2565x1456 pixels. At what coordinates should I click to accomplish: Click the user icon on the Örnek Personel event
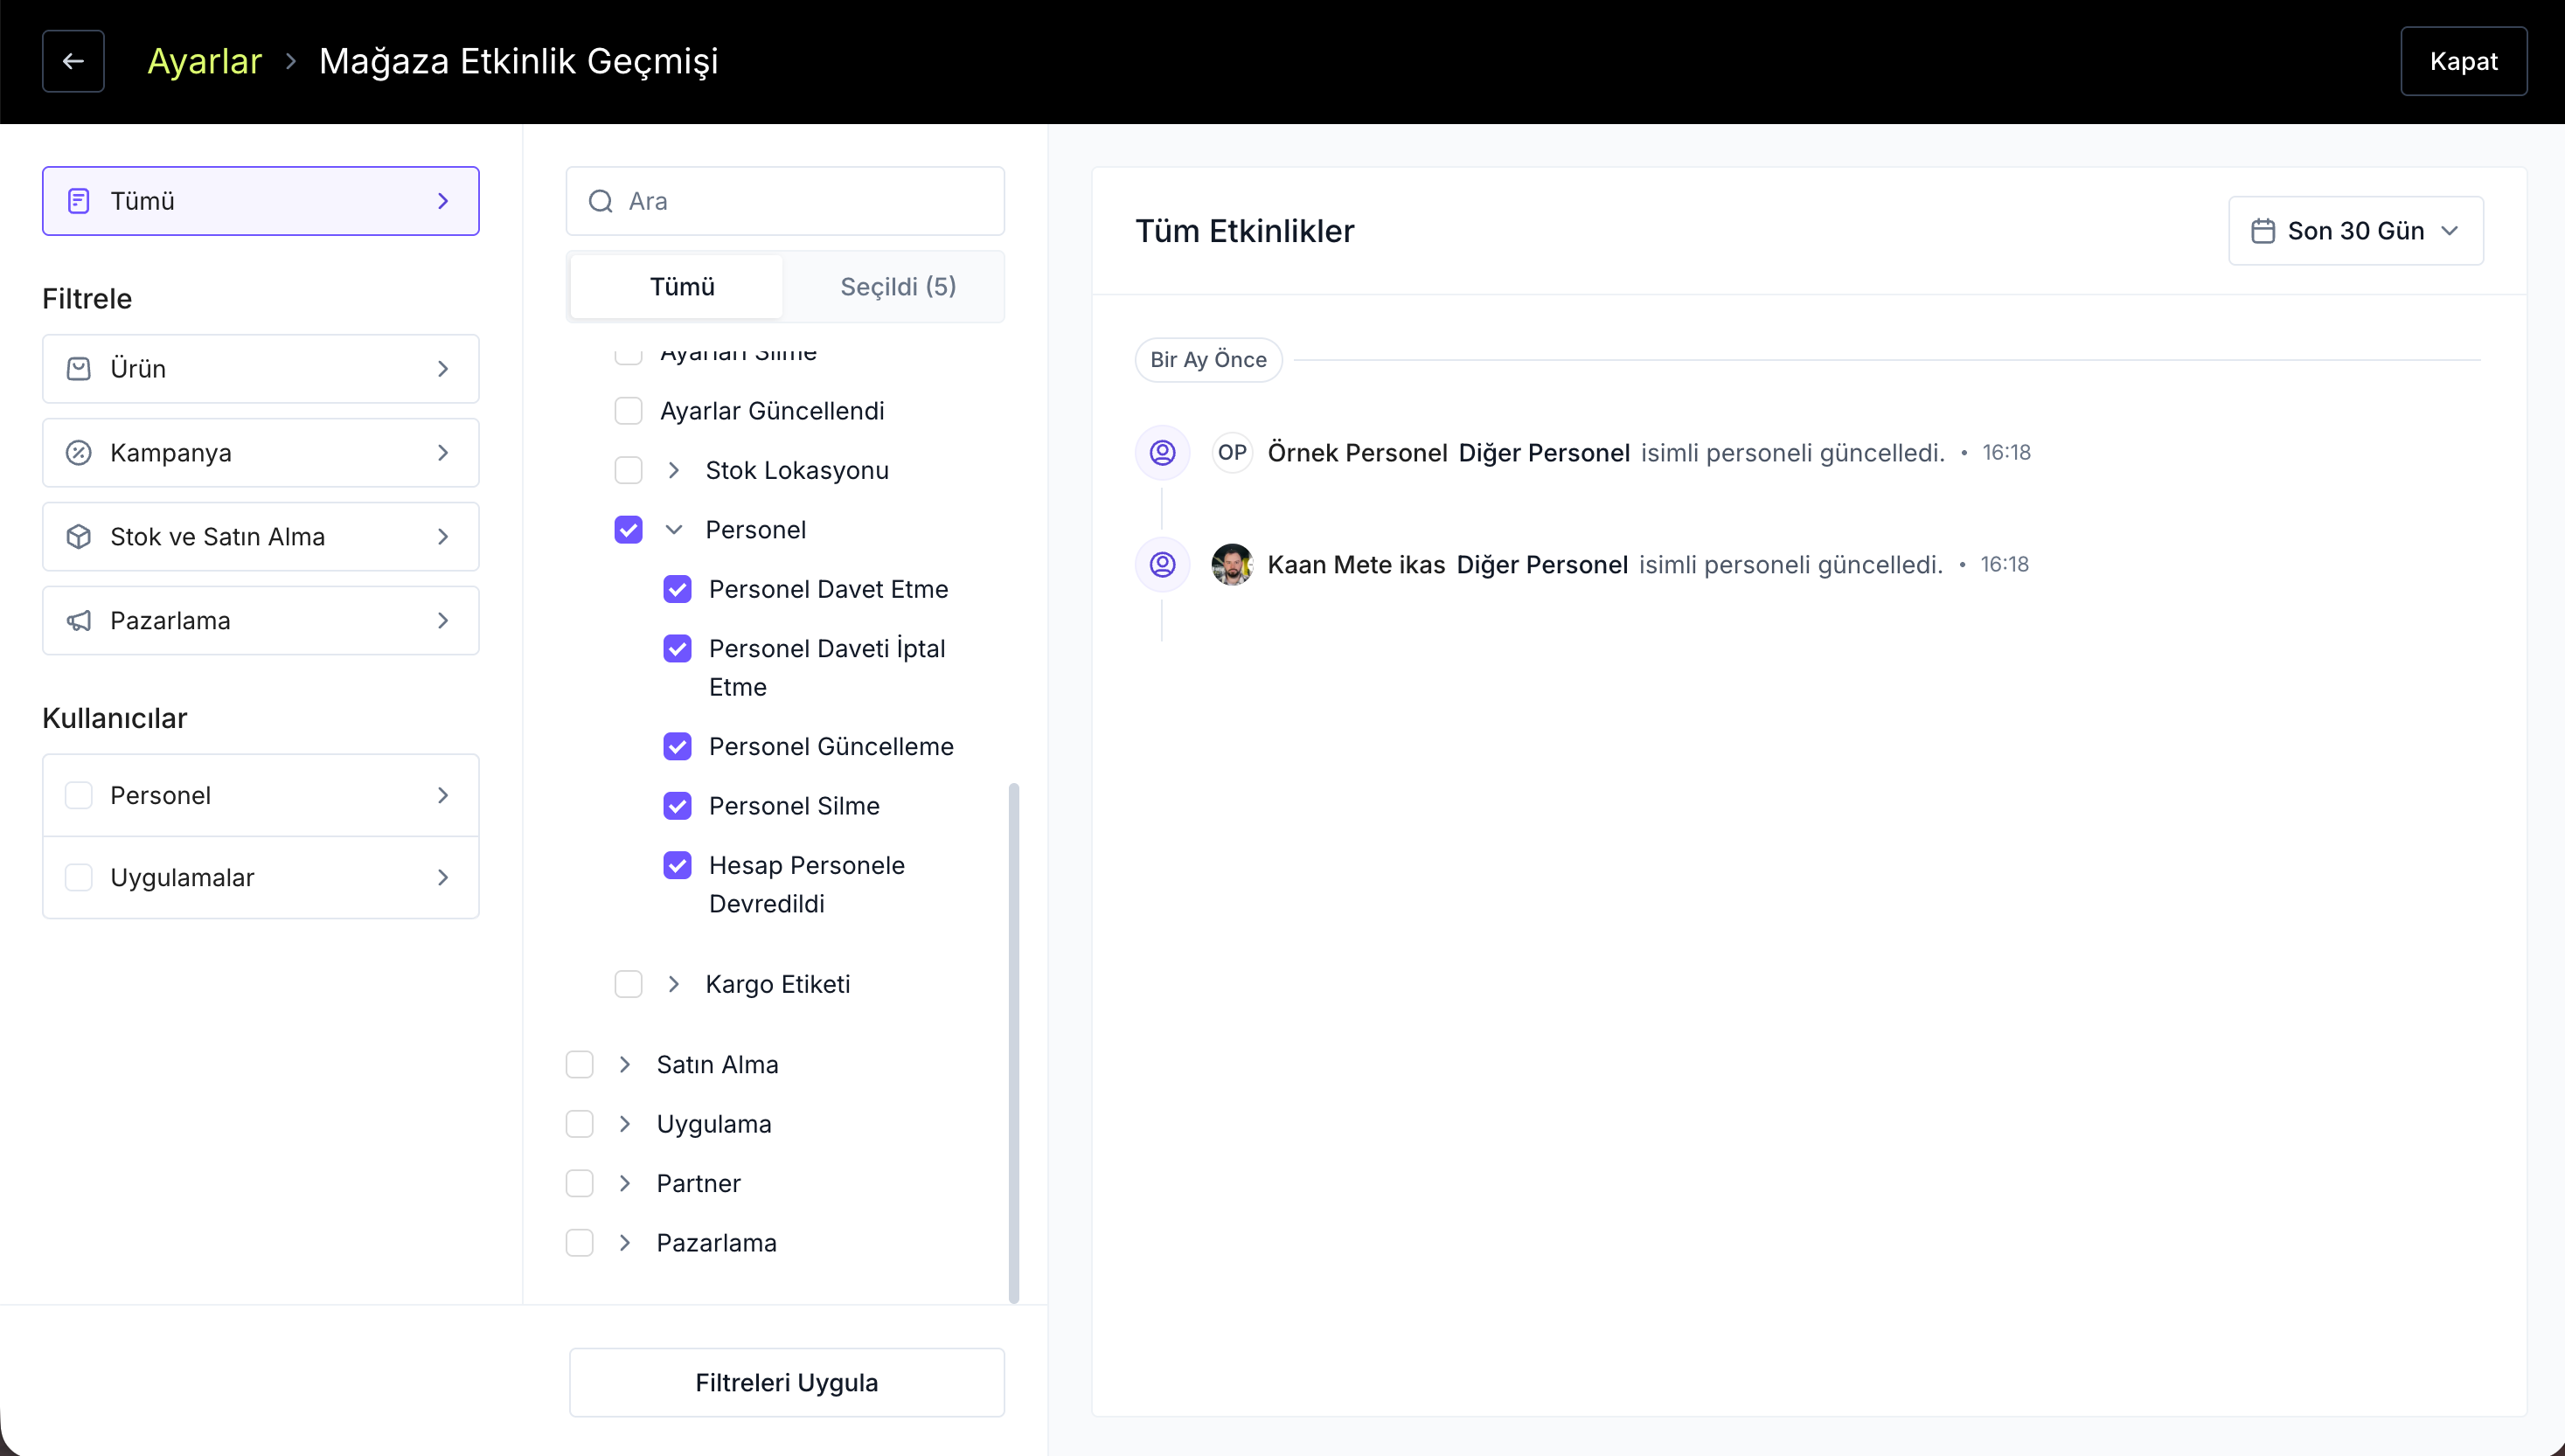1162,453
